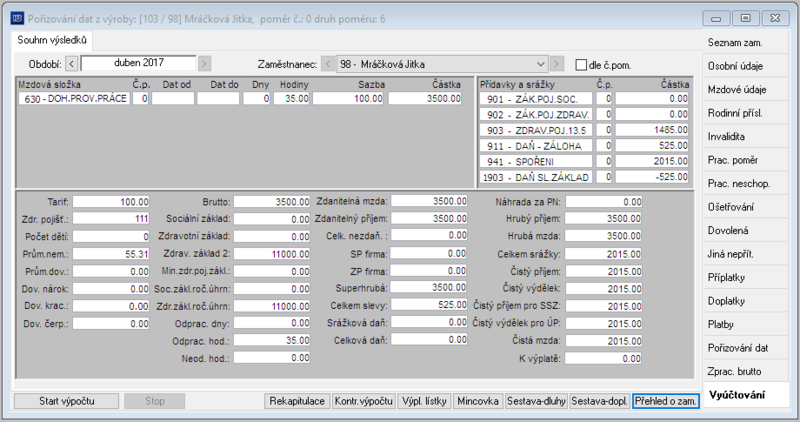This screenshot has height=422, width=800.
Task: Click Sestava-dluhy button
Action: (536, 401)
